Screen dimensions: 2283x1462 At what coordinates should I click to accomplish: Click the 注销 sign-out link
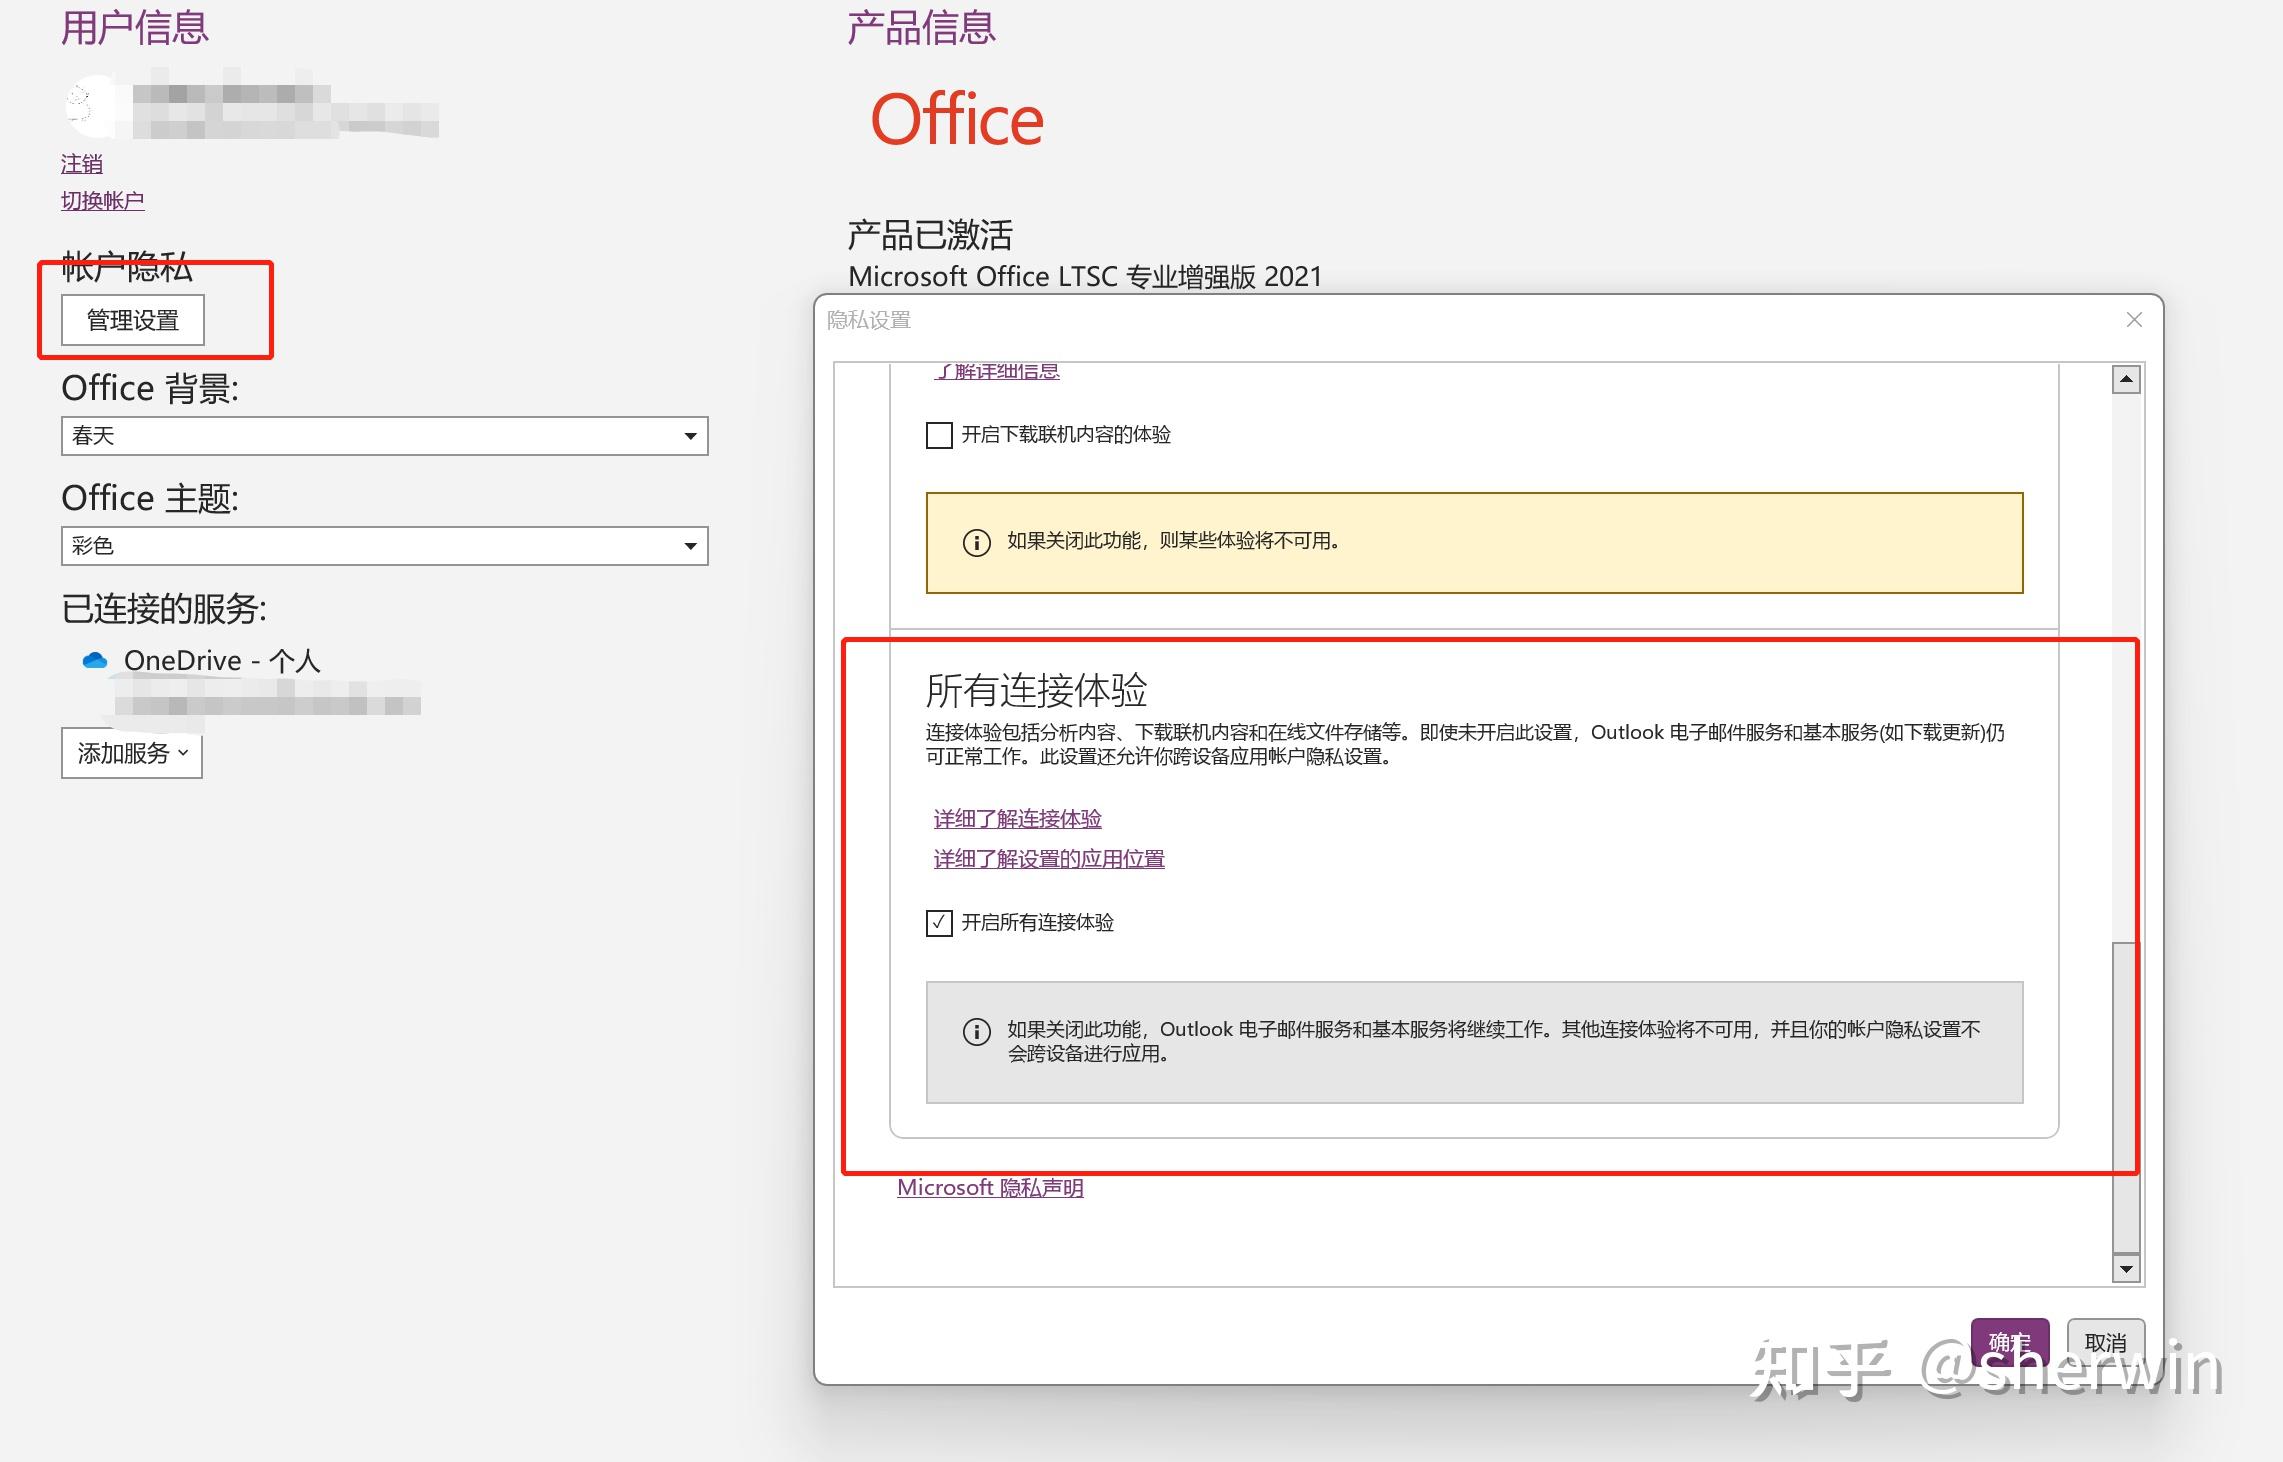(82, 164)
